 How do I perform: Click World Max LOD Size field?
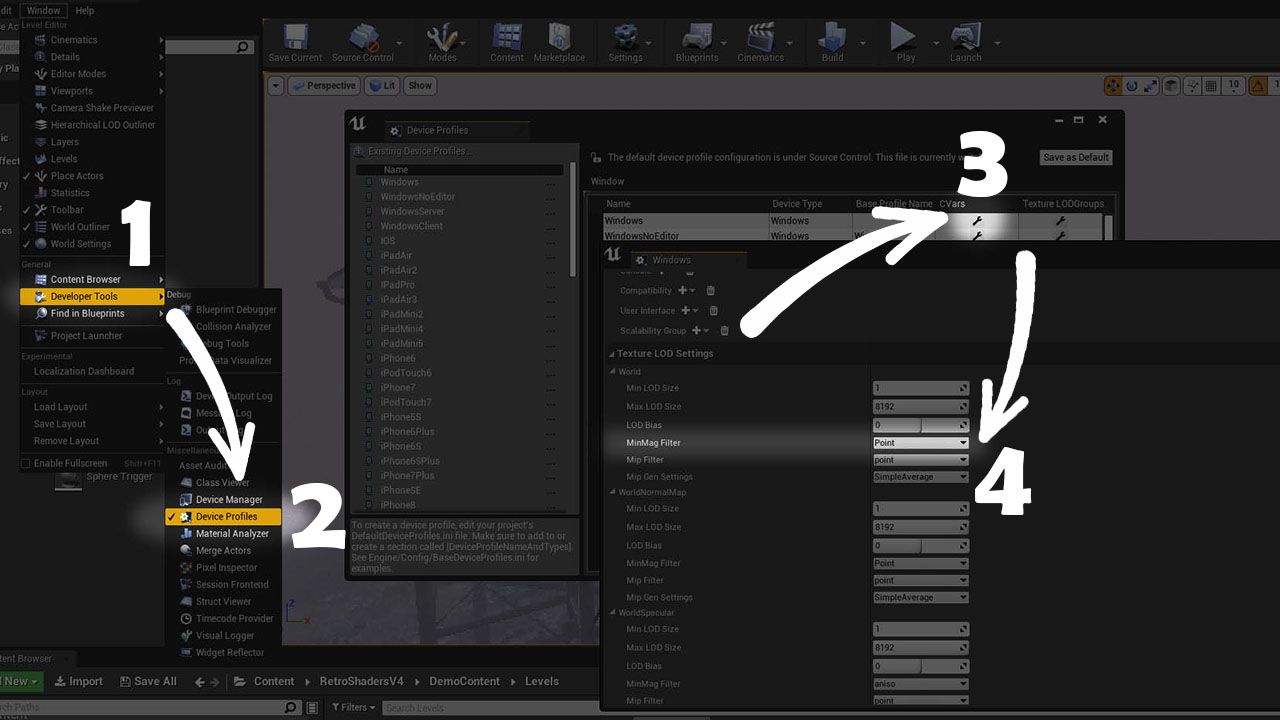[x=920, y=407]
